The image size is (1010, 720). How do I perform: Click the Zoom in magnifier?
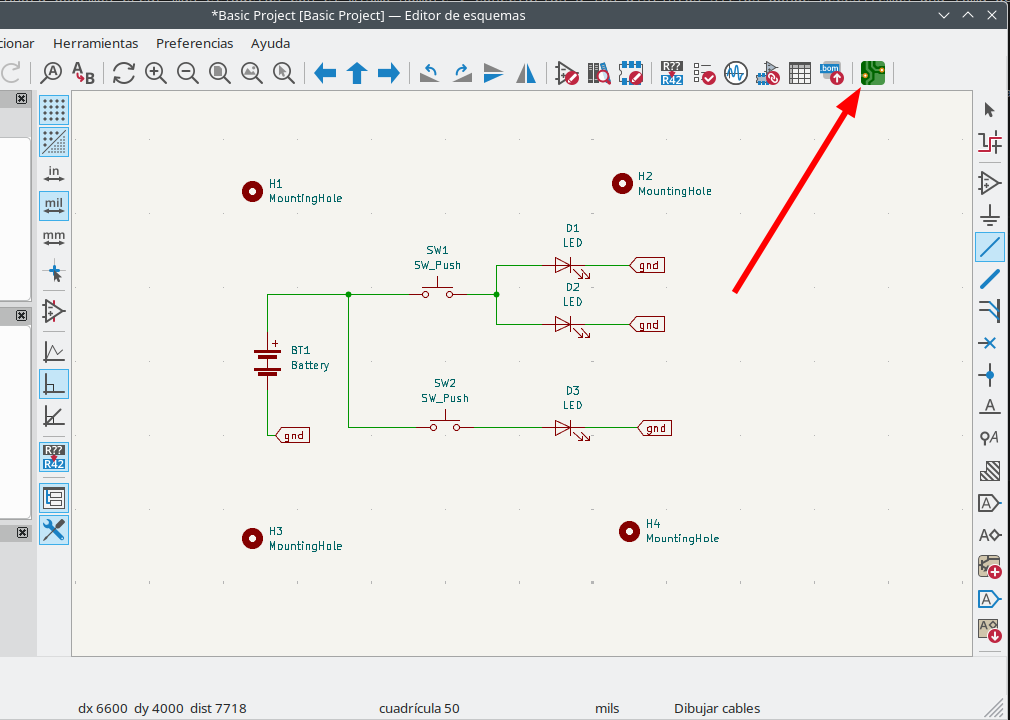pos(156,73)
